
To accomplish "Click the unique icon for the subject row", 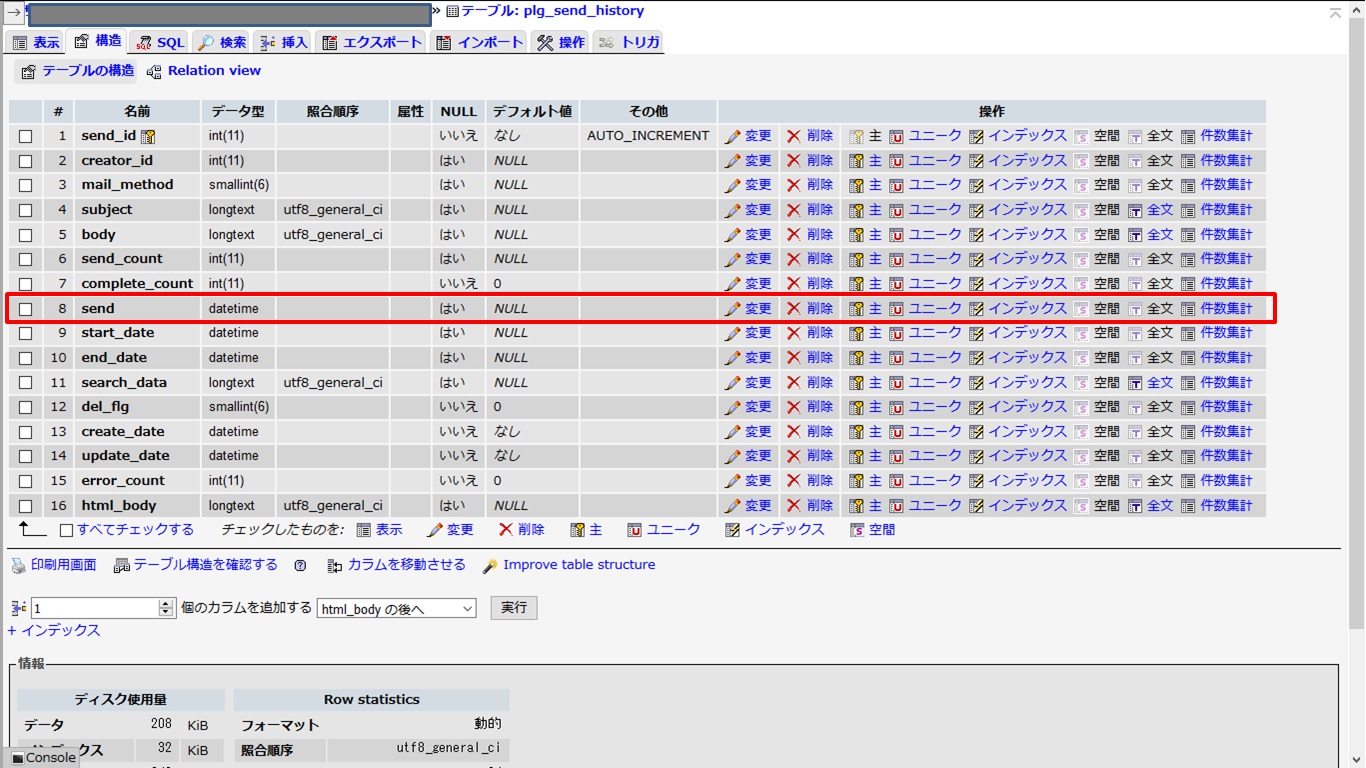I will coord(896,210).
